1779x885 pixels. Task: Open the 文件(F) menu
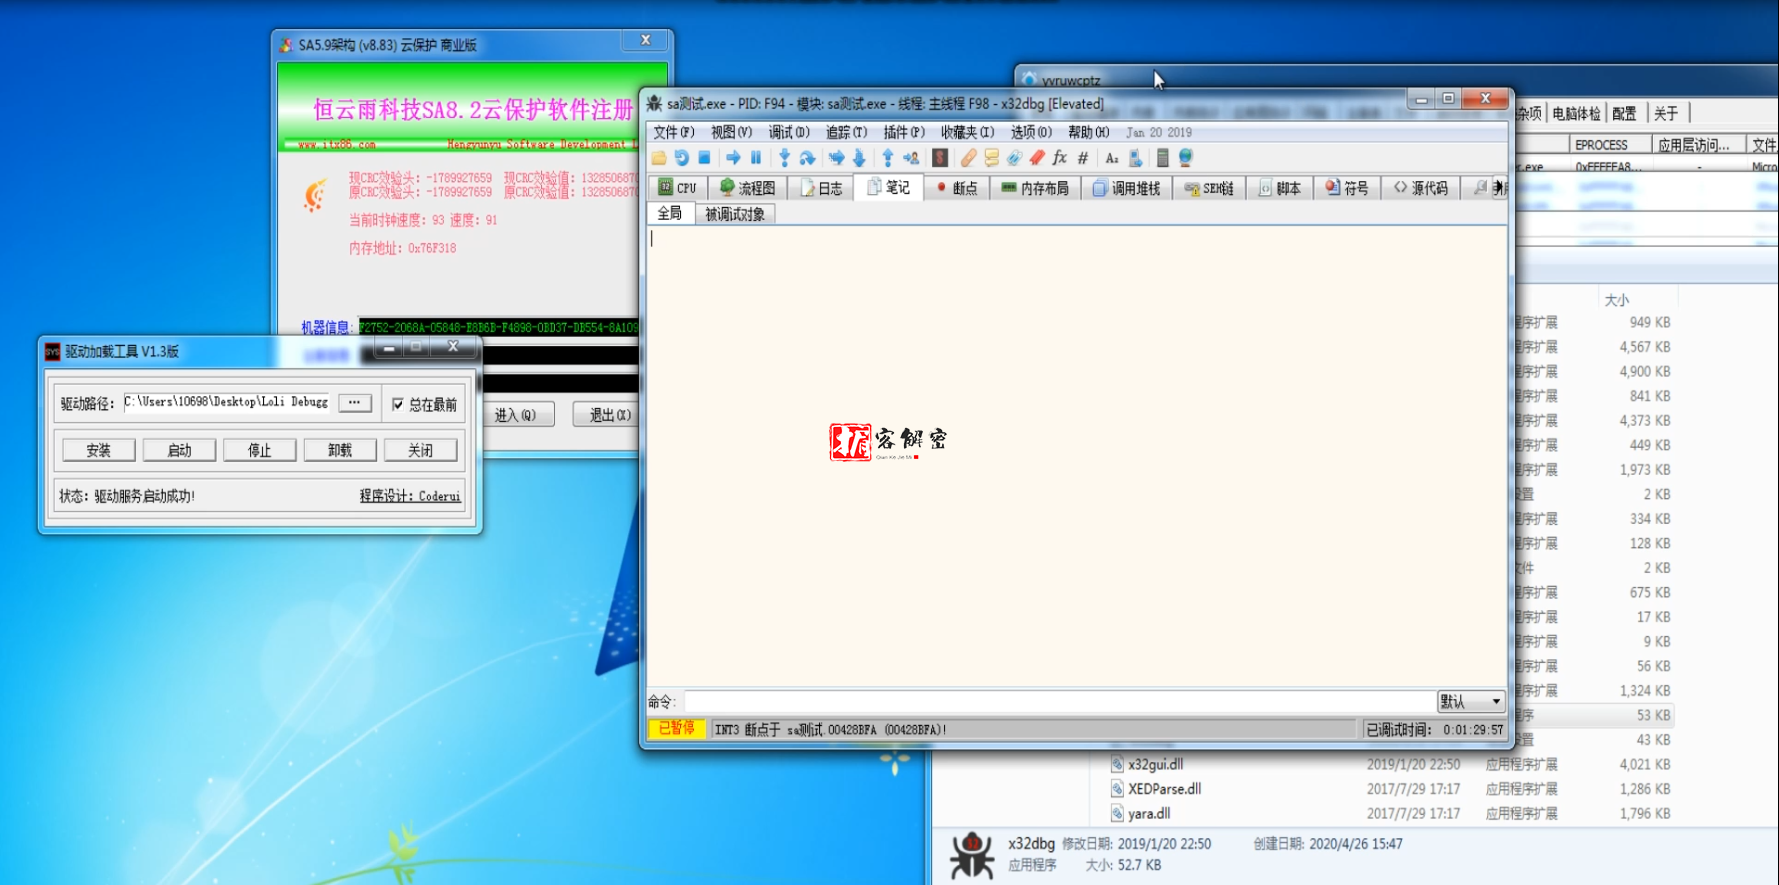coord(674,132)
